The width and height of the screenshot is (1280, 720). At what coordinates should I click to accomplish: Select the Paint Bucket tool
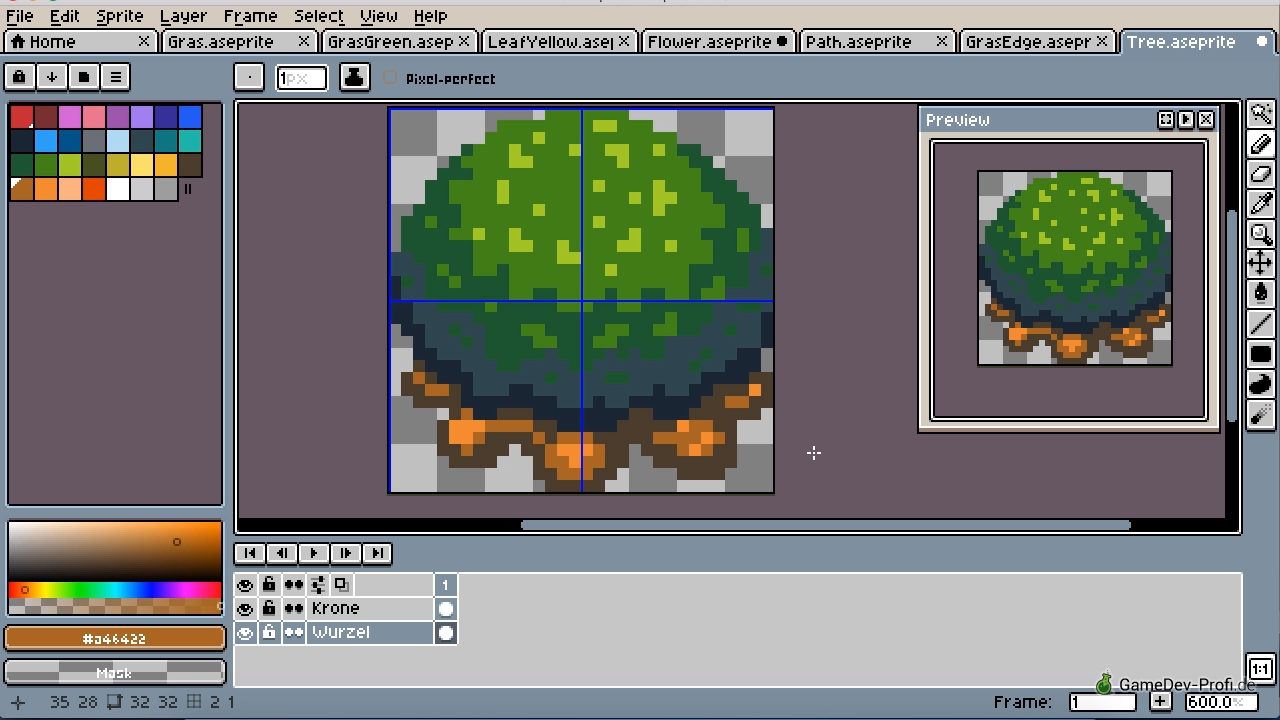1260,294
